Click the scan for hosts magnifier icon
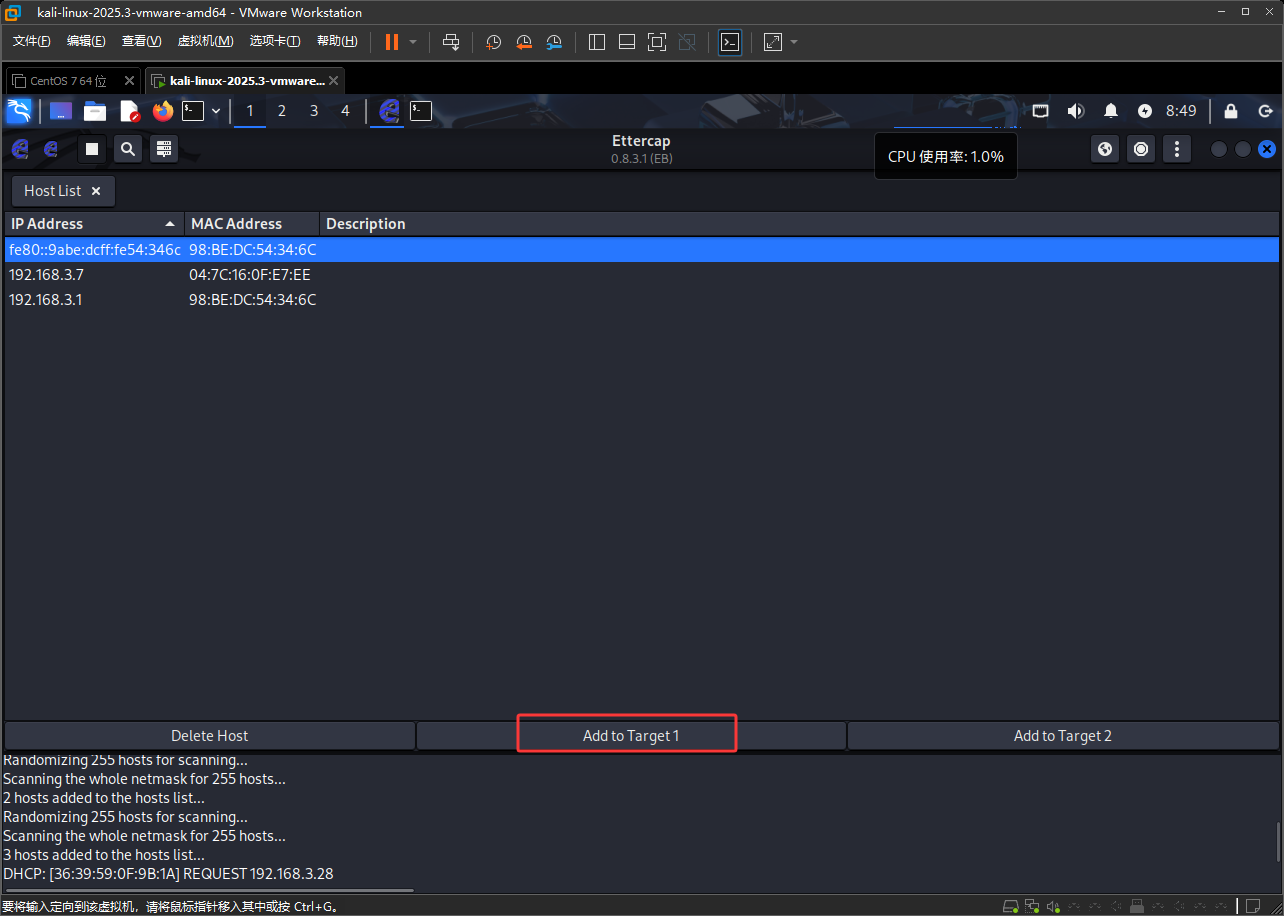The image size is (1284, 916). [128, 149]
